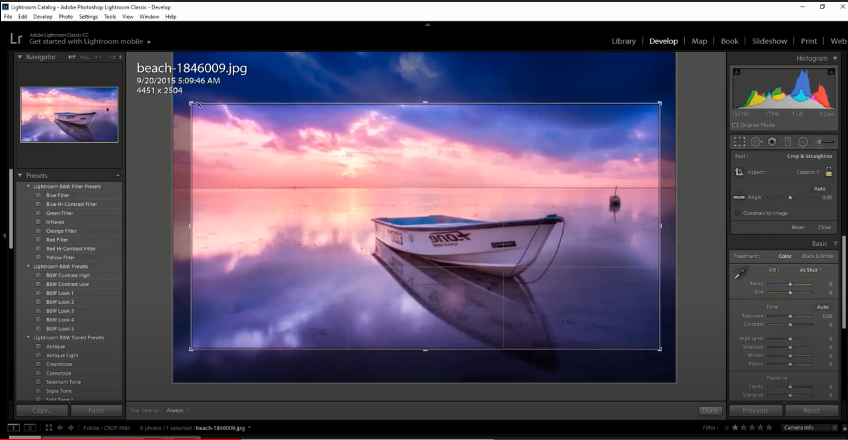Open the Aspect Custom dropdown

pyautogui.click(x=810, y=172)
